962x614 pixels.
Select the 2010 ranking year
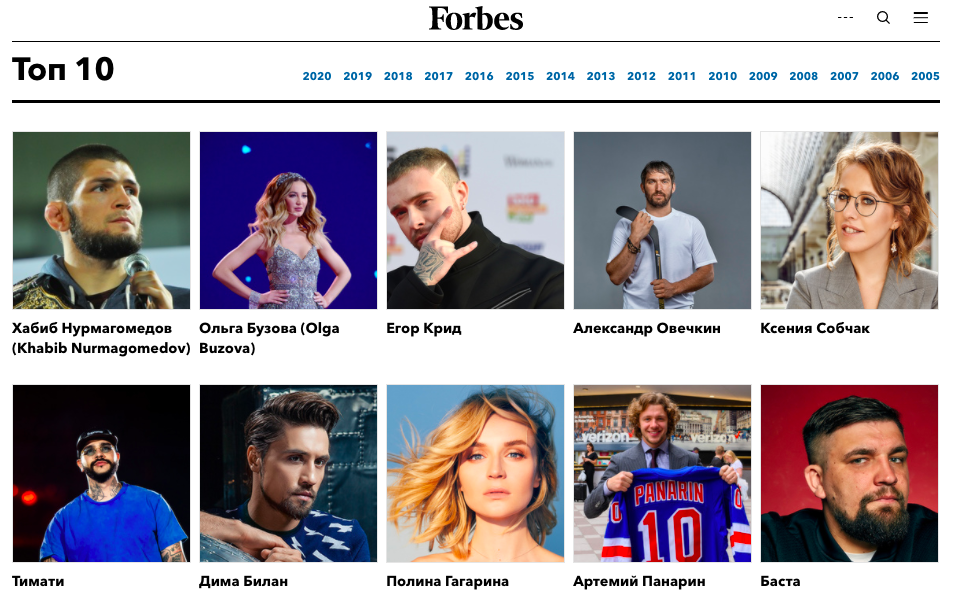click(x=723, y=76)
